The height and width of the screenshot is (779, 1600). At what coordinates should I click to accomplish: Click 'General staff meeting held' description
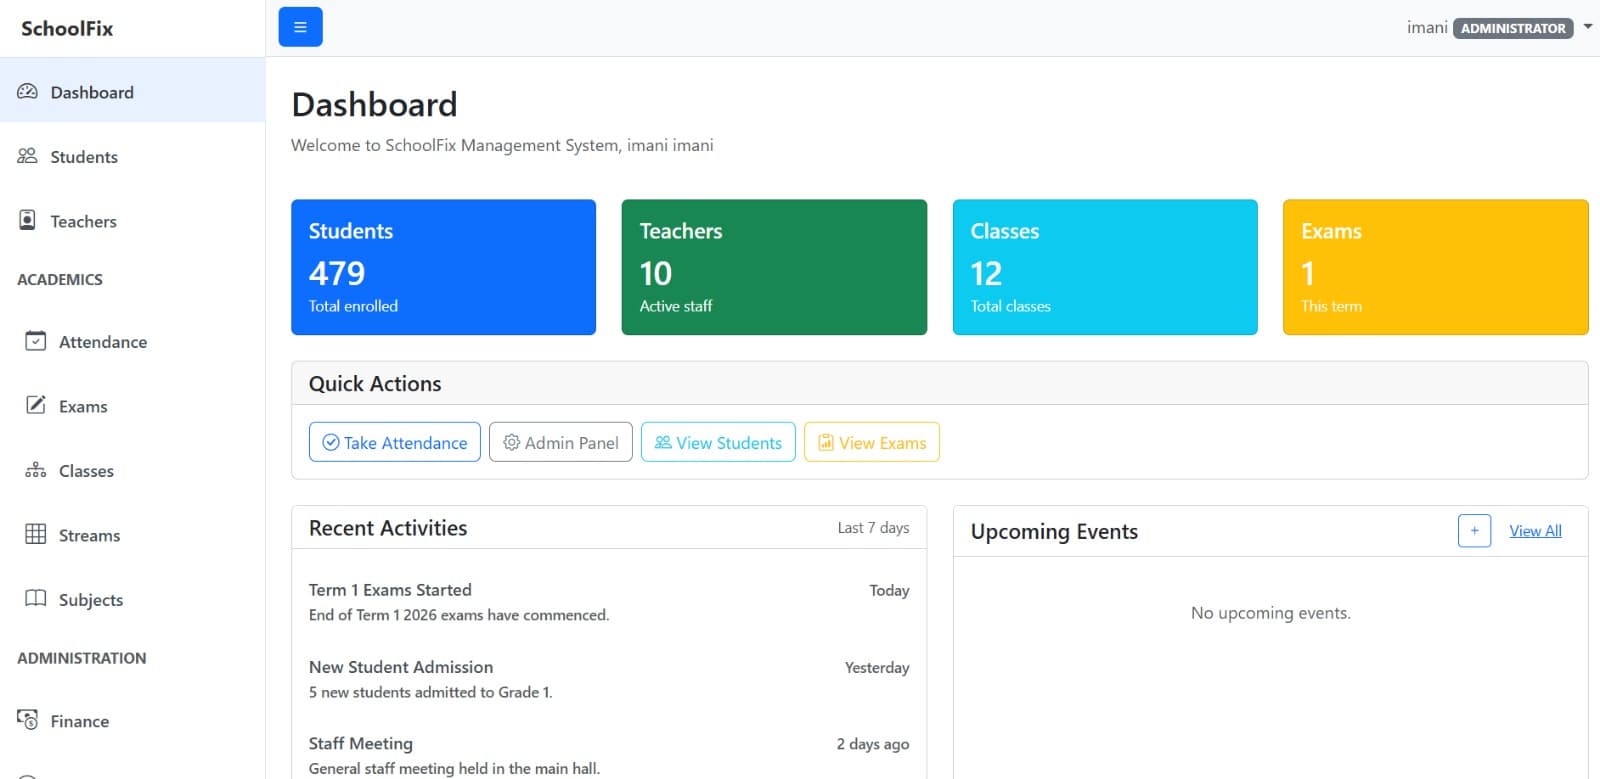click(x=454, y=769)
